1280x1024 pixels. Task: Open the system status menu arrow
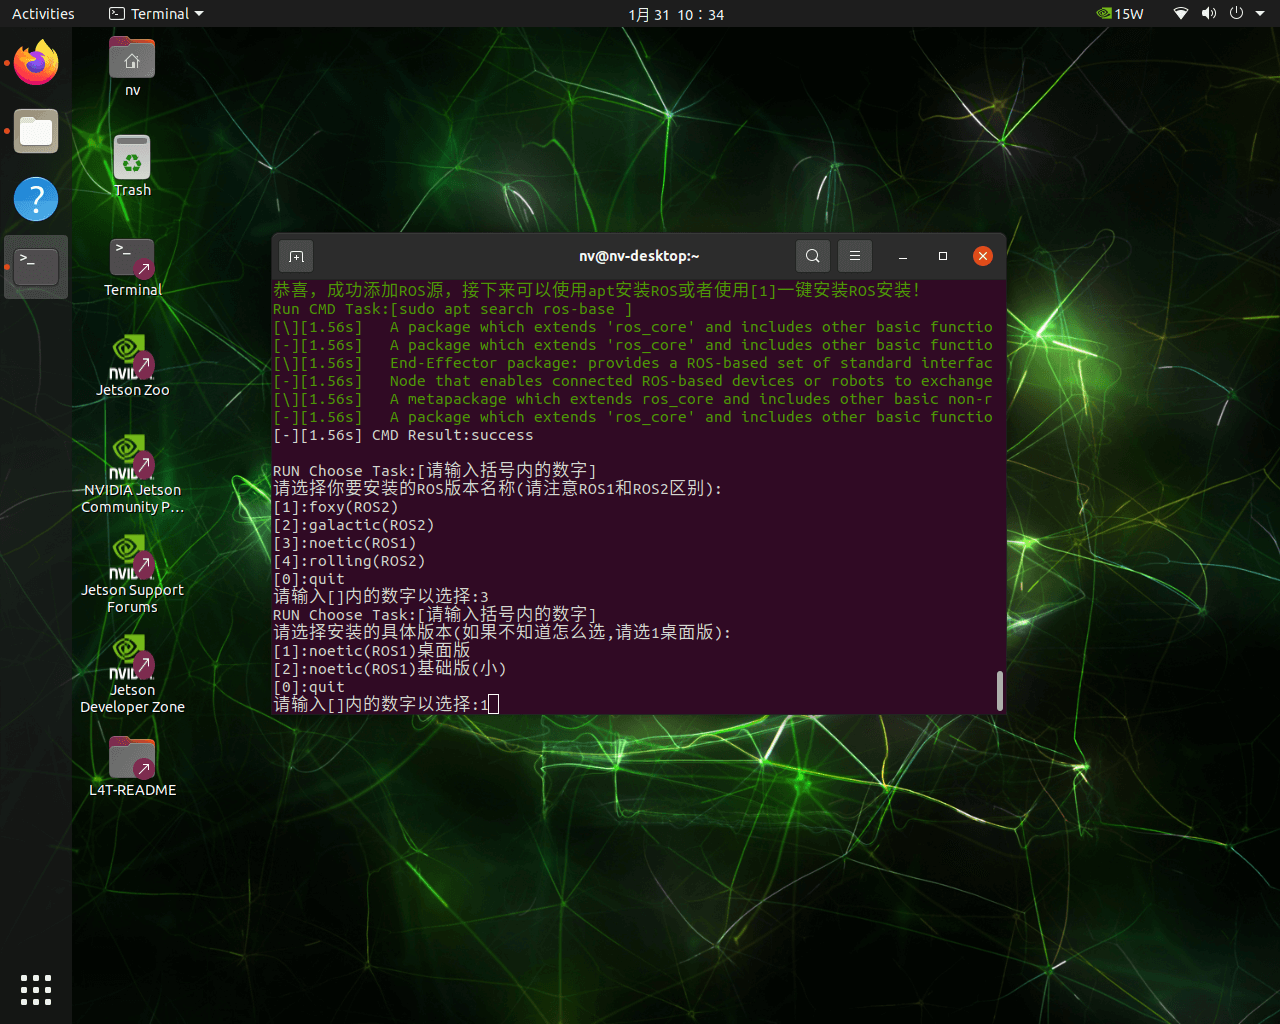1261,14
